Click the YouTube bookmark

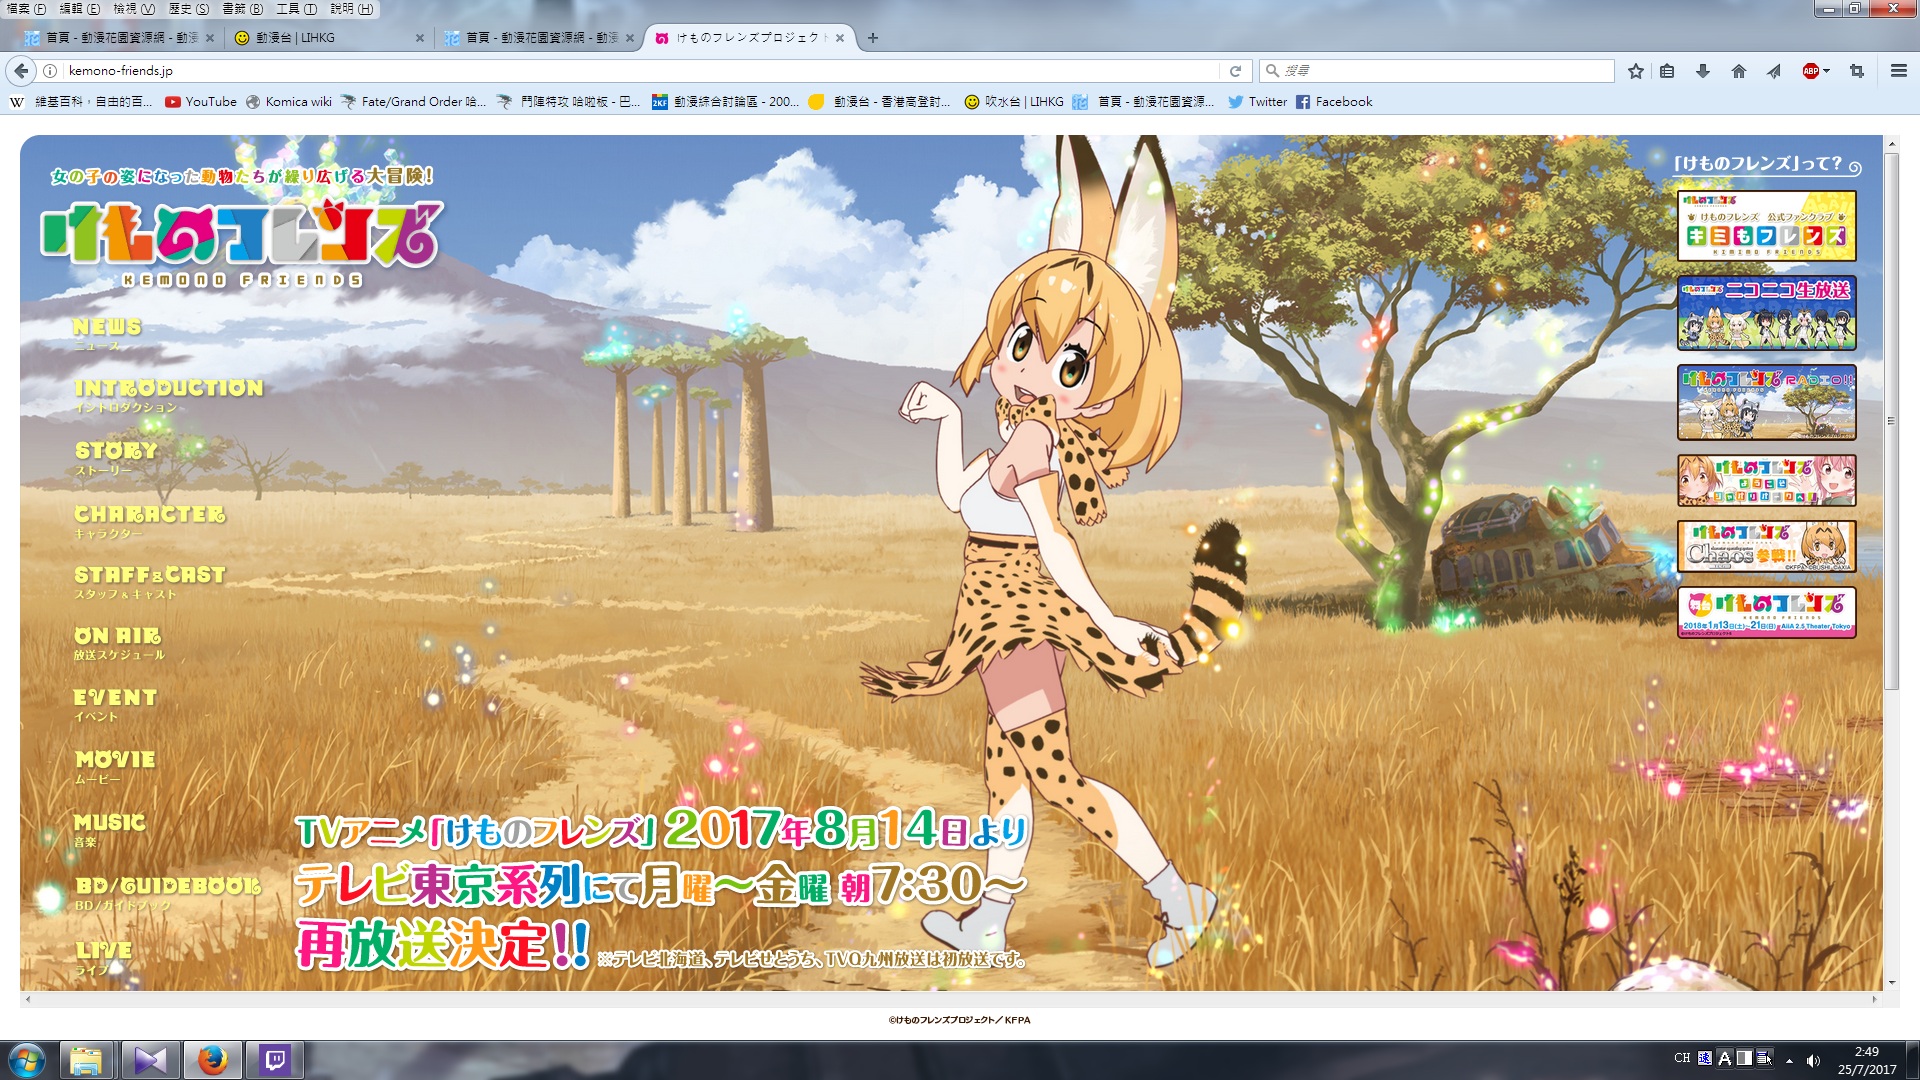201,102
